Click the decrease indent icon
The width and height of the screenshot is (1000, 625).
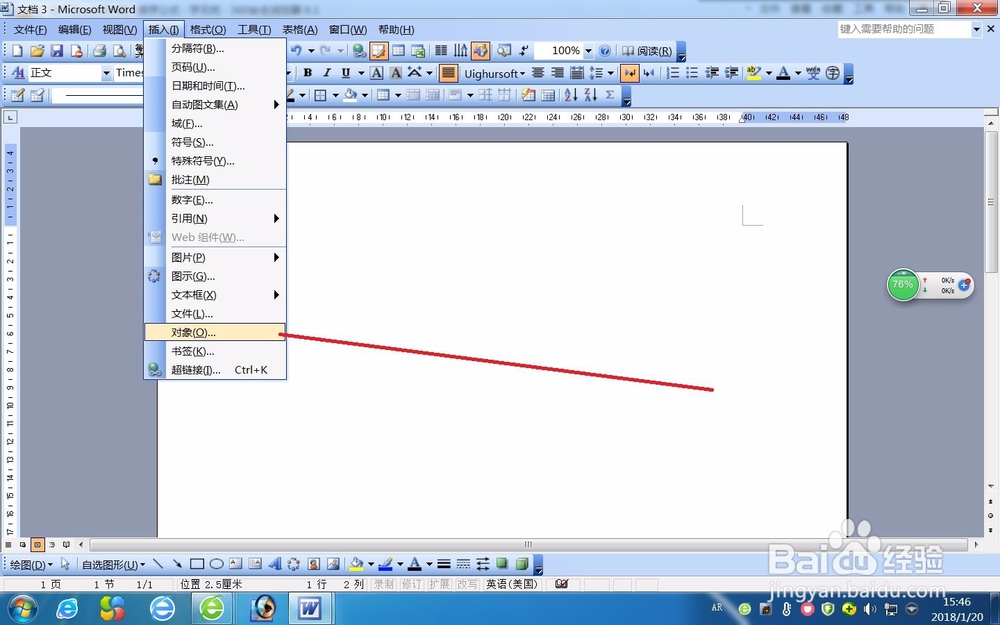[712, 73]
